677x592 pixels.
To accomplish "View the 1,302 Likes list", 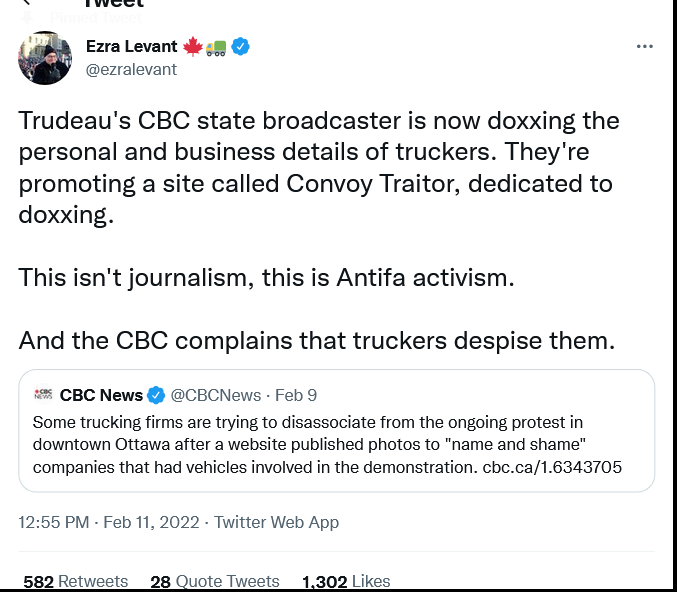I will pos(346,581).
